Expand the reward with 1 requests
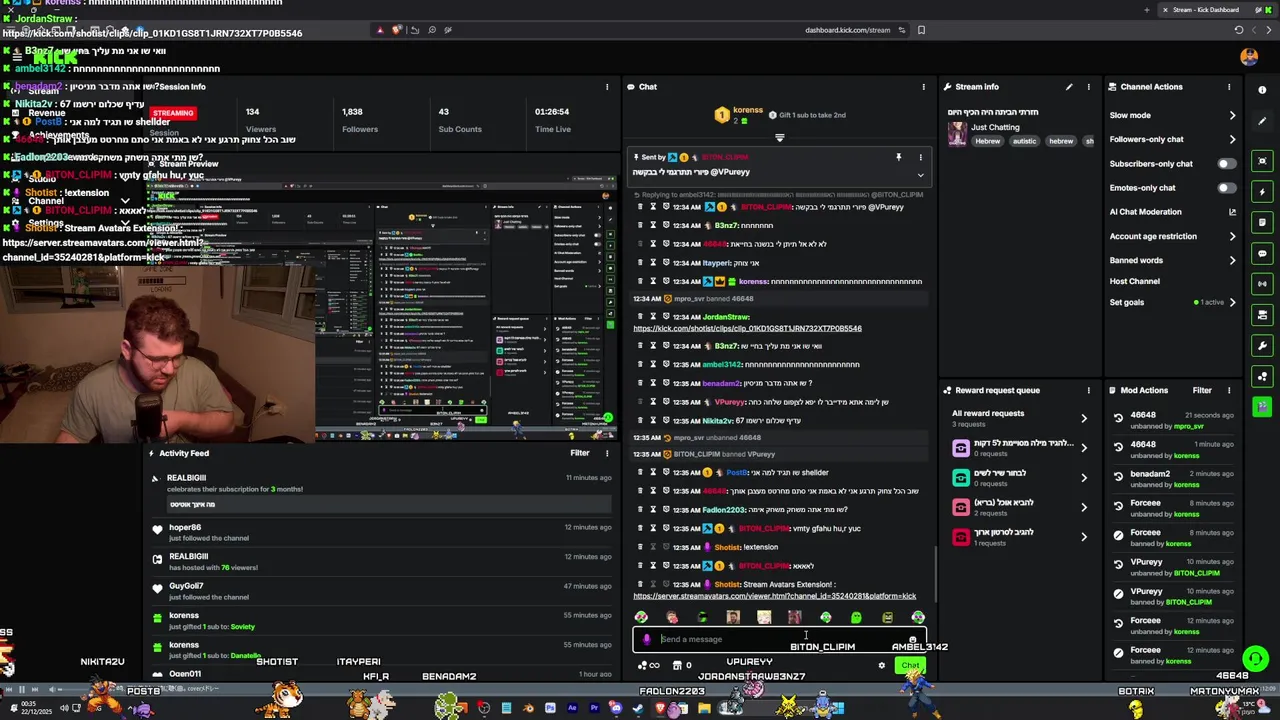Viewport: 1280px width, 720px height. pyautogui.click(x=1083, y=537)
